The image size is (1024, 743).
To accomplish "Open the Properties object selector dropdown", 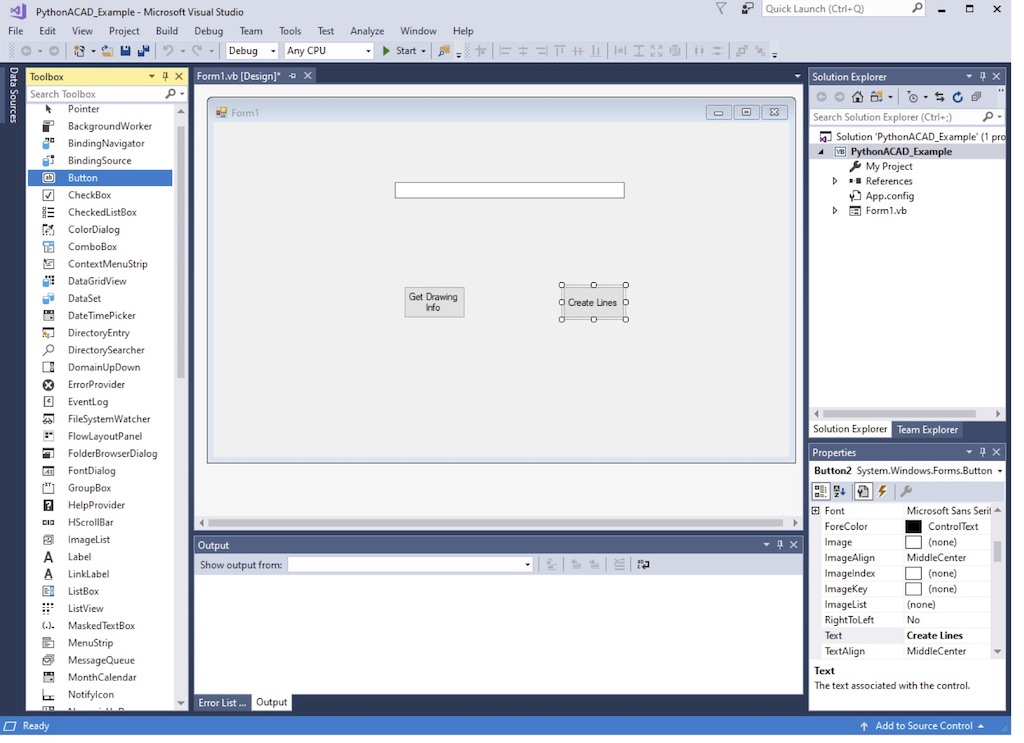I will tap(999, 471).
